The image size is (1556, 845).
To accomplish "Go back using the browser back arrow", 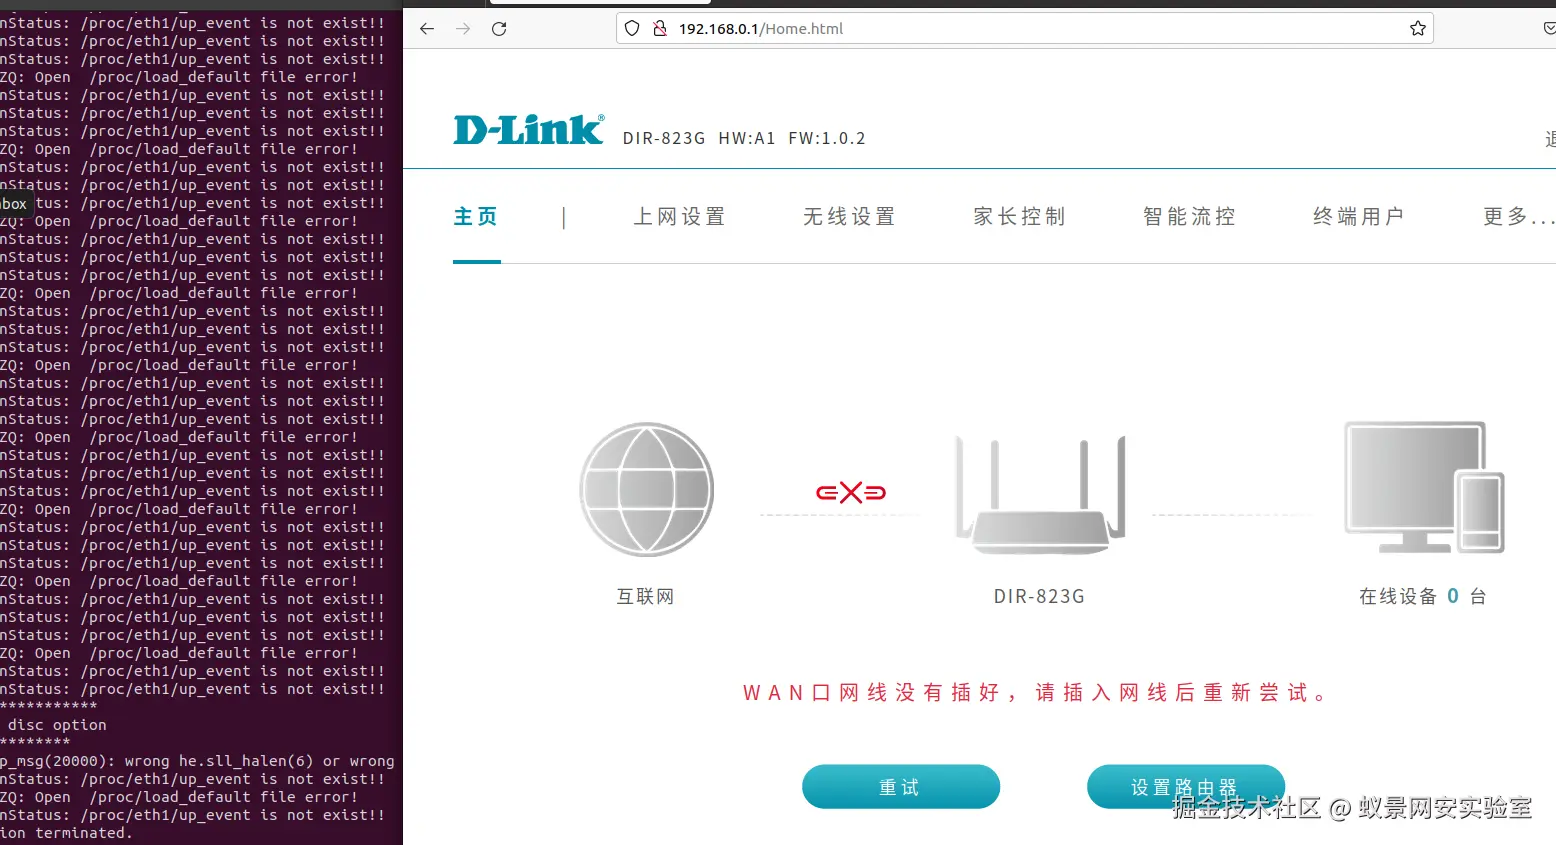I will (x=427, y=29).
